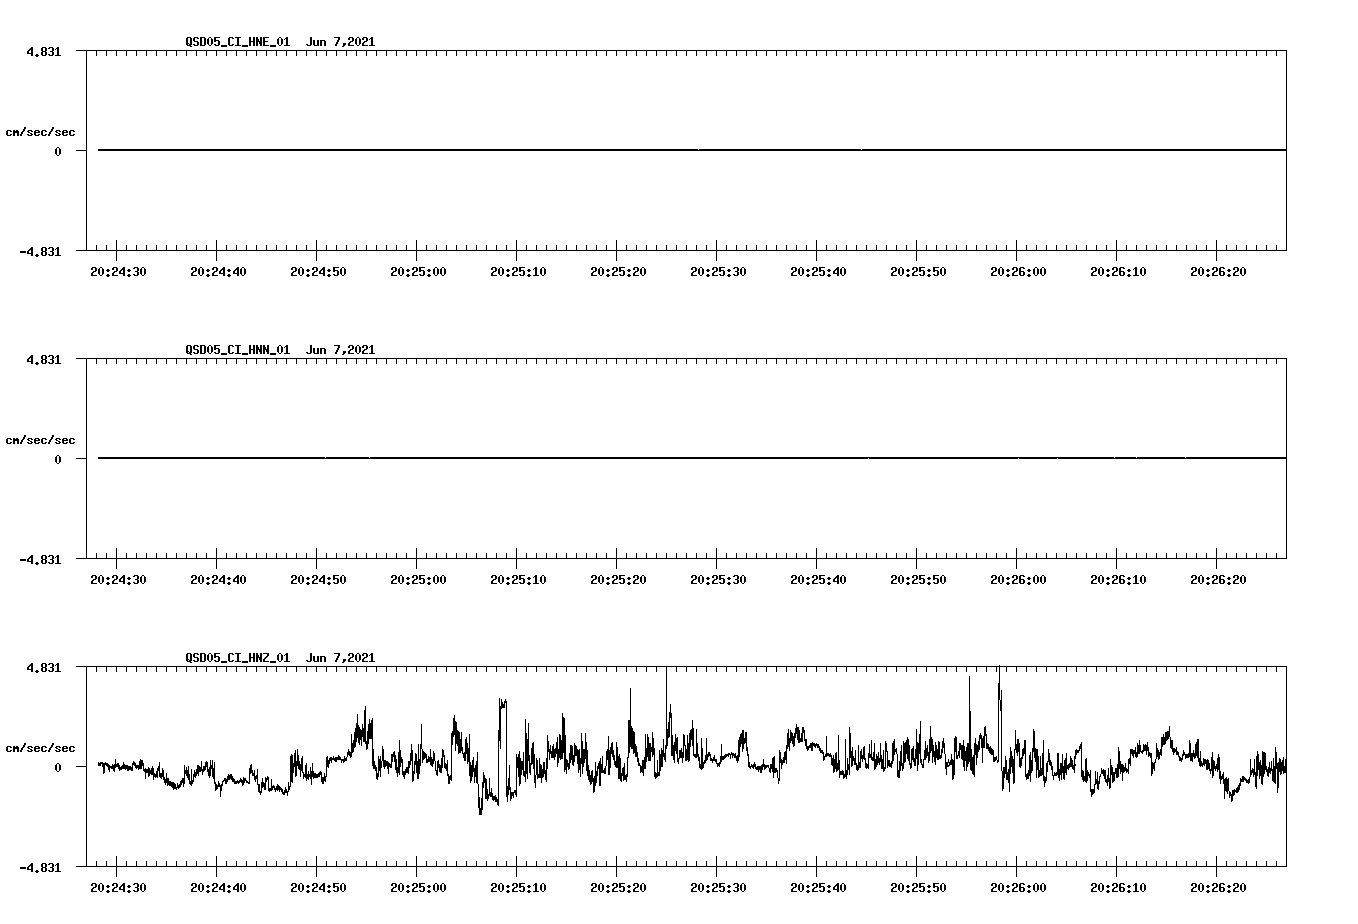Select 20:24:30 time label under HNN plot
Screen dimensions: 1358x924
(x=118, y=580)
